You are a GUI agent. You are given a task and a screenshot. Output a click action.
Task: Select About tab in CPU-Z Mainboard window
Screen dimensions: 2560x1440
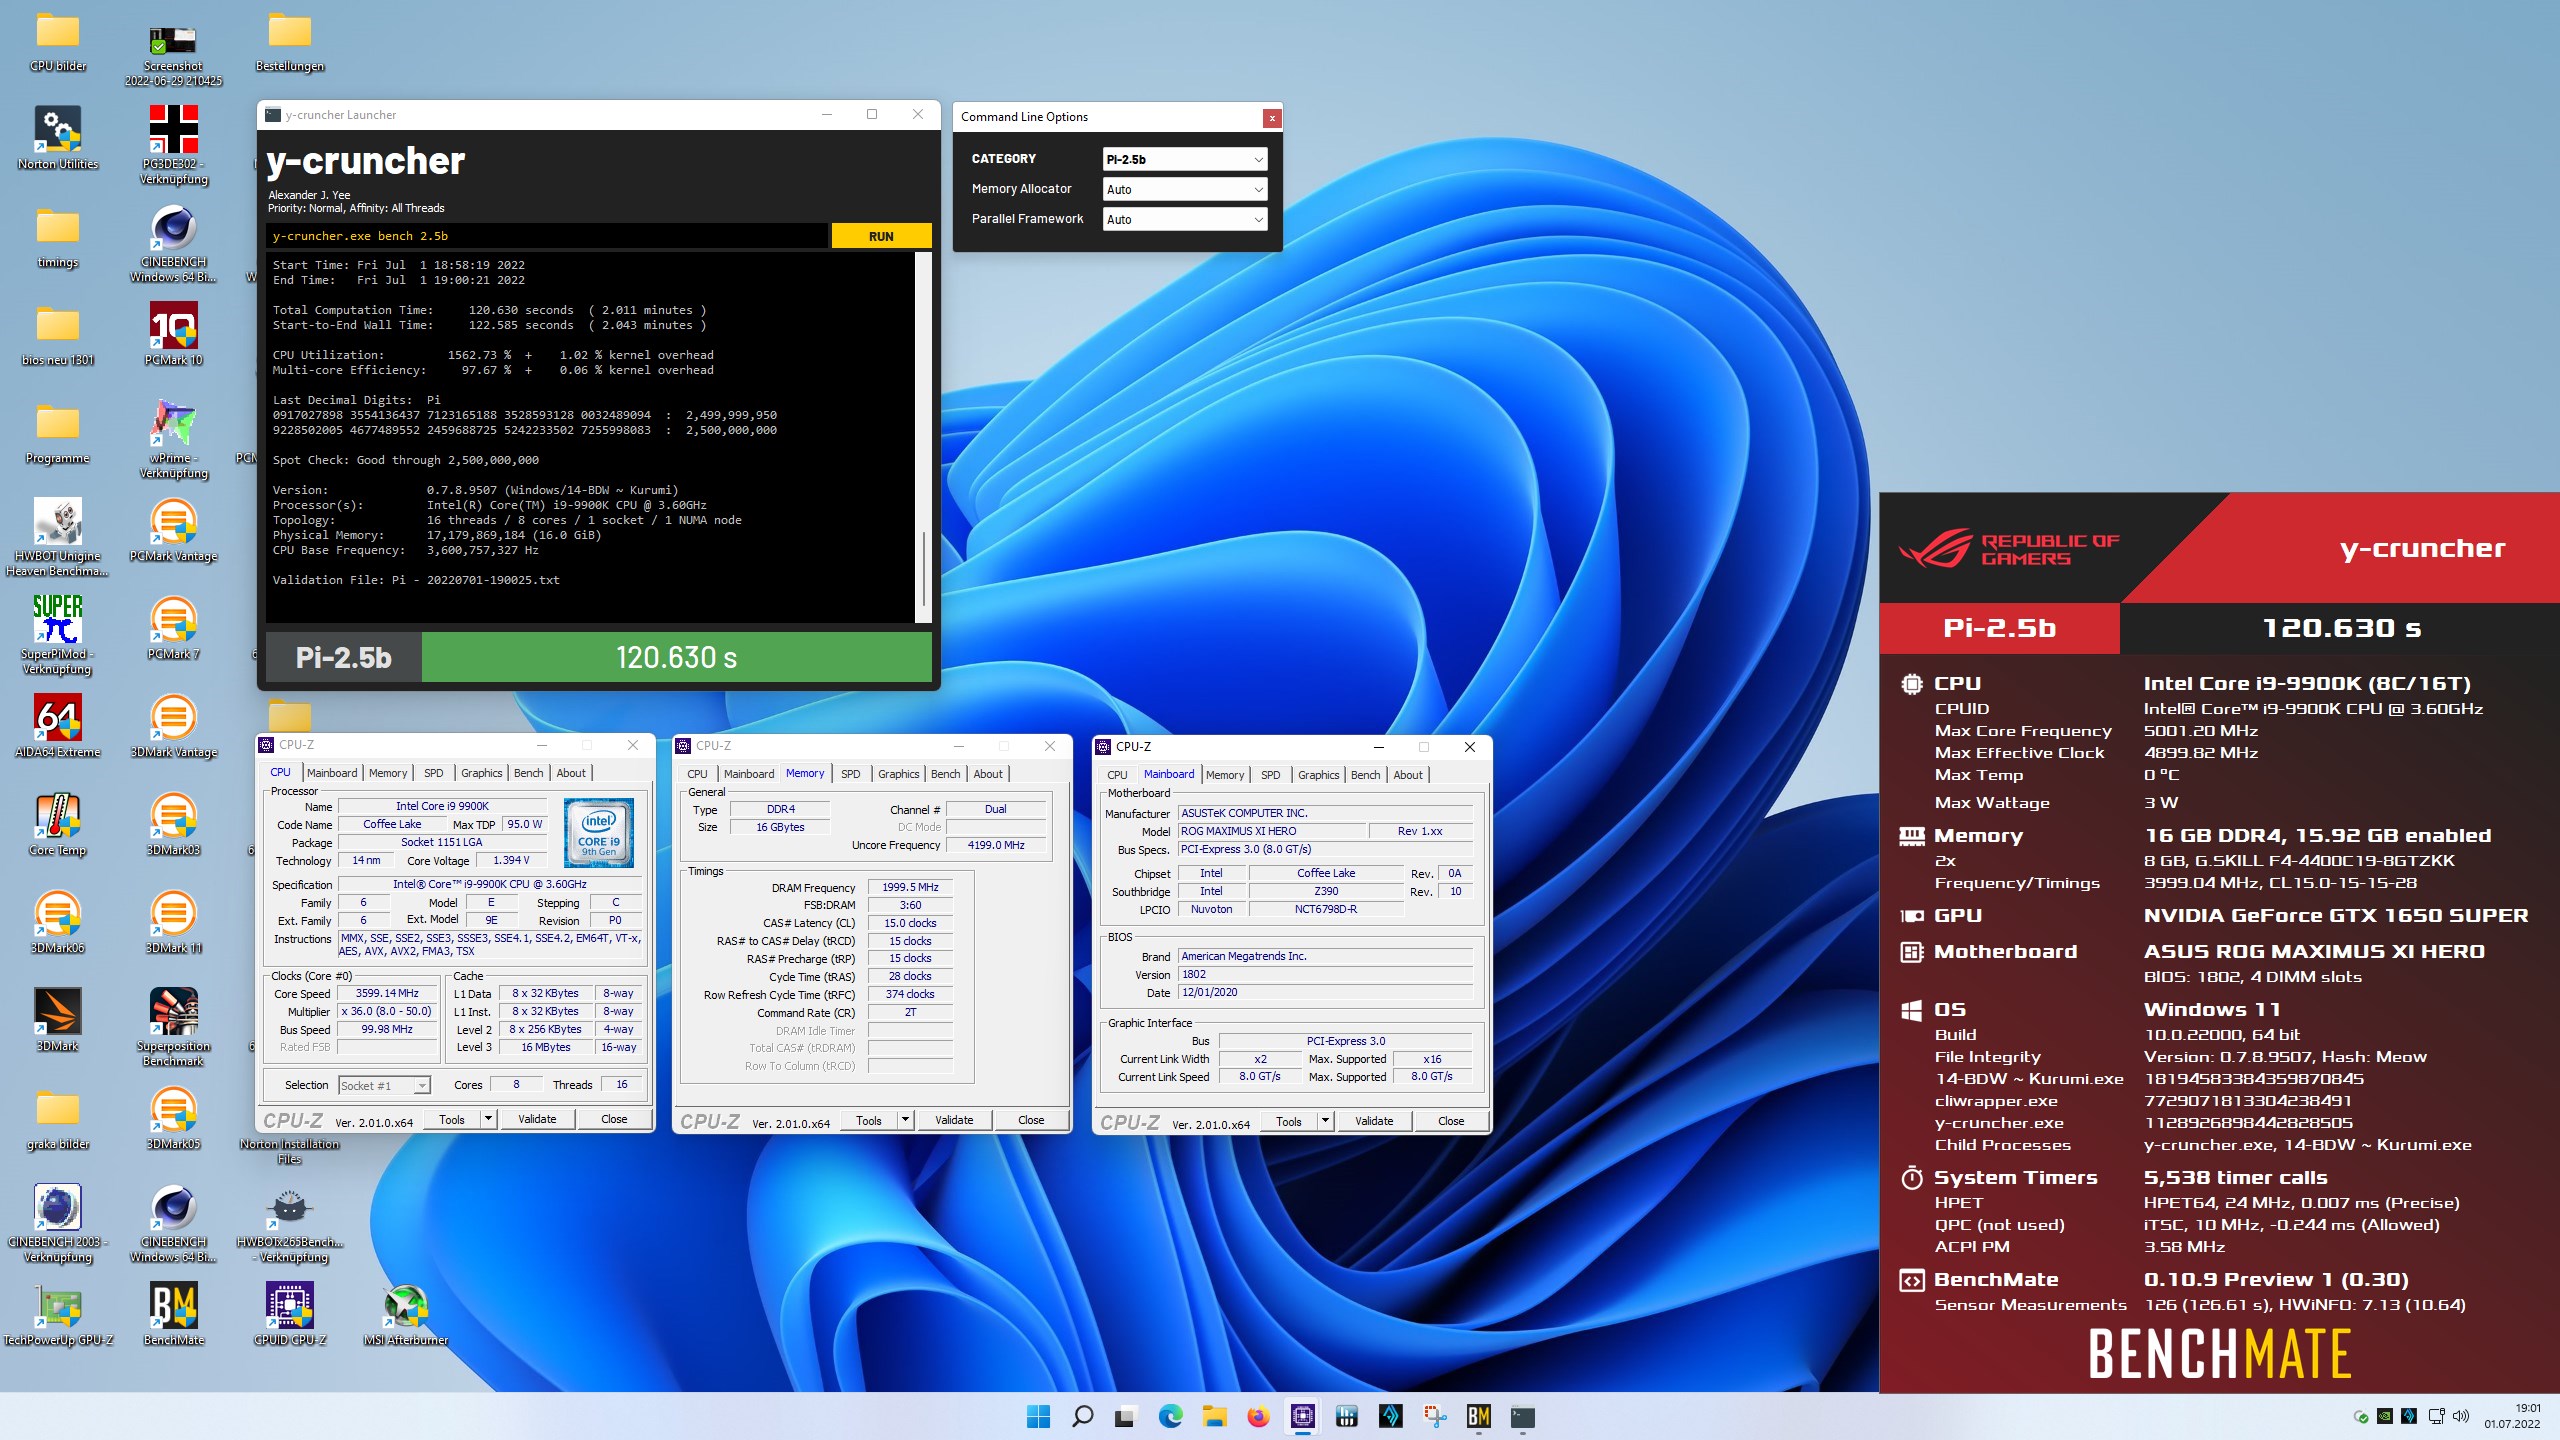click(x=1408, y=775)
